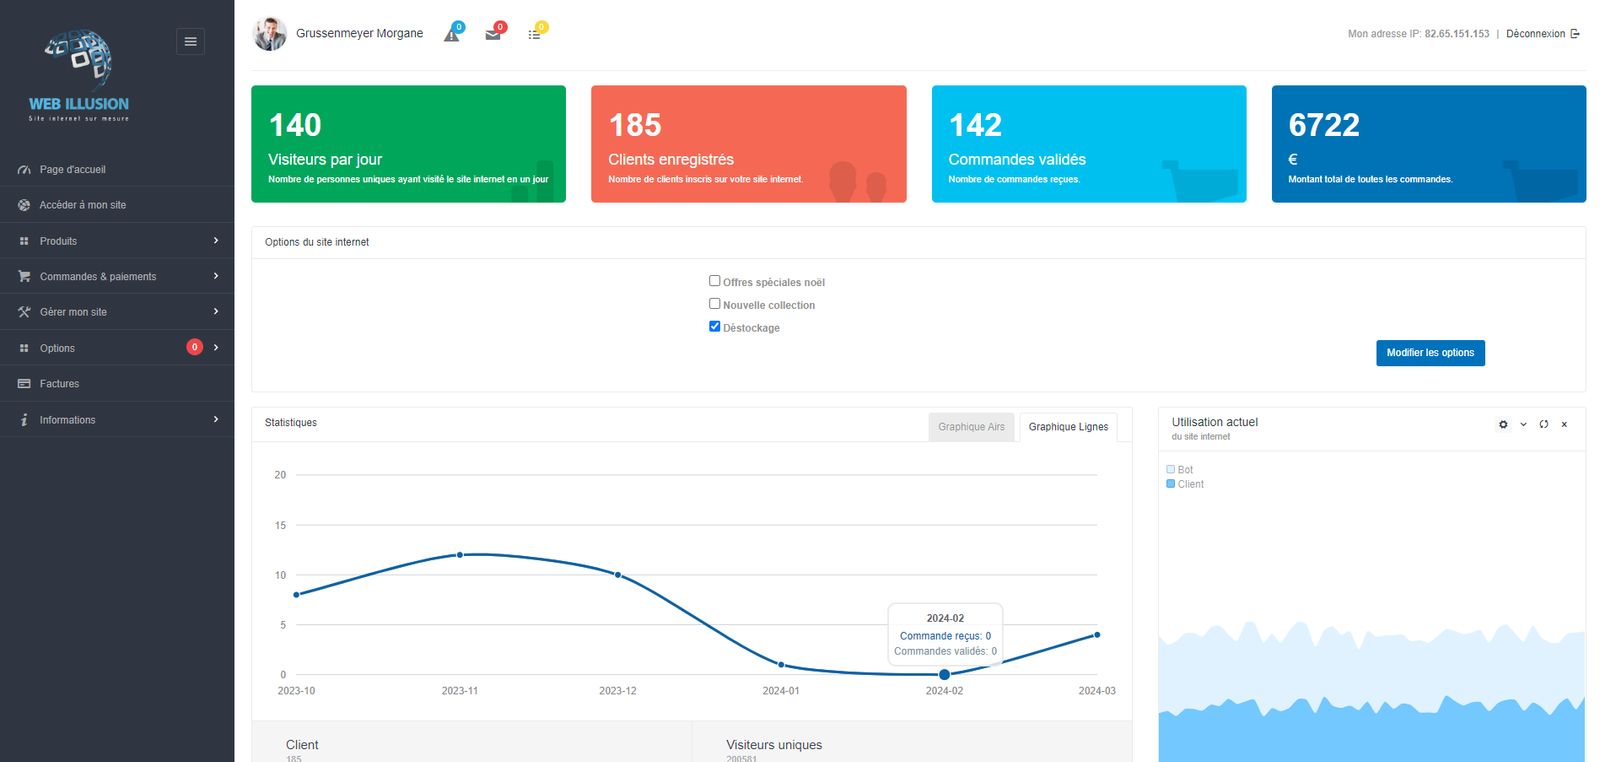
Task: Select the highlighted 2024-02 chart data point
Action: click(945, 675)
